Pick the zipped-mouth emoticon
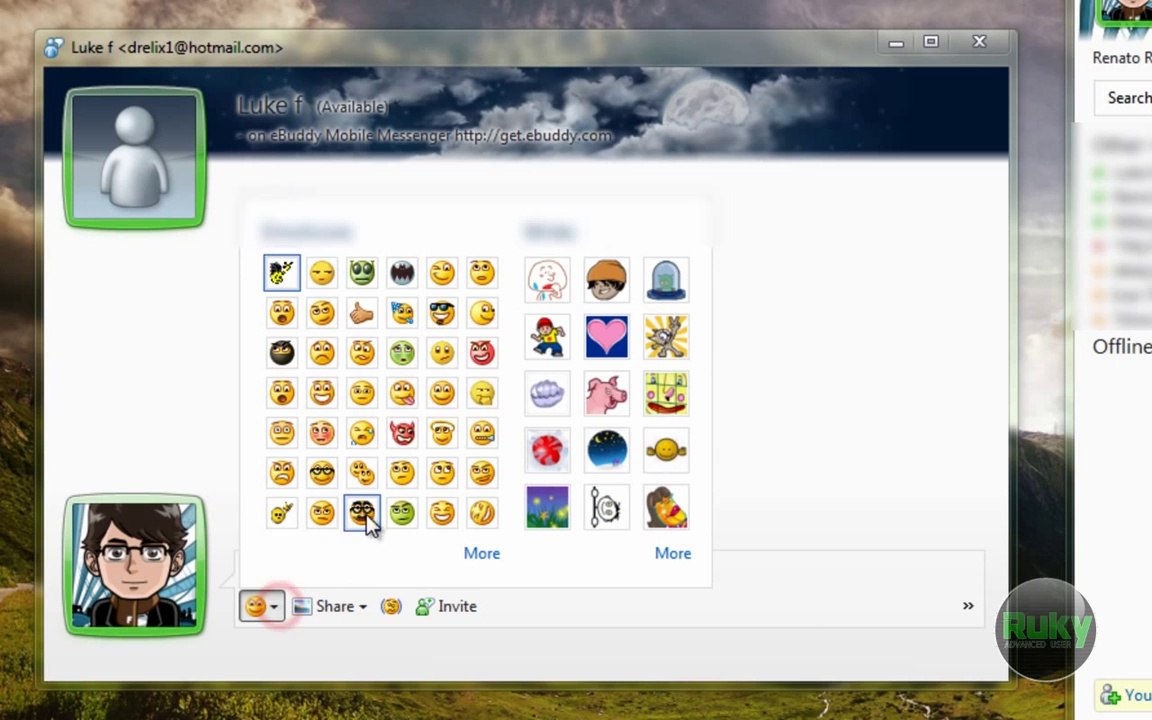This screenshot has height=720, width=1152. (482, 433)
